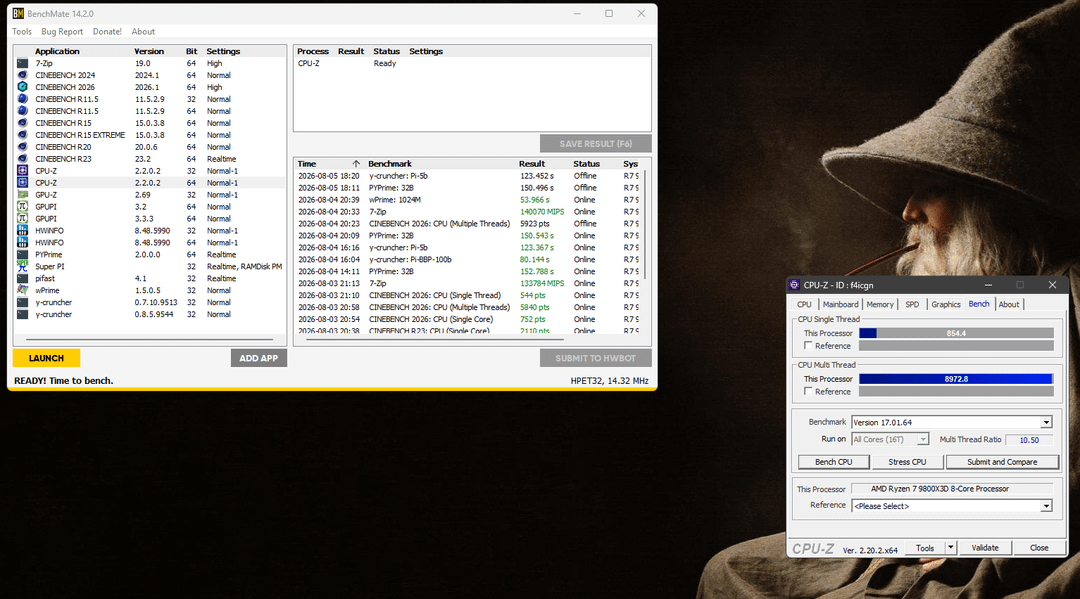Click HPET32, 14.32 MHz status text
This screenshot has width=1080, height=599.
pos(609,381)
